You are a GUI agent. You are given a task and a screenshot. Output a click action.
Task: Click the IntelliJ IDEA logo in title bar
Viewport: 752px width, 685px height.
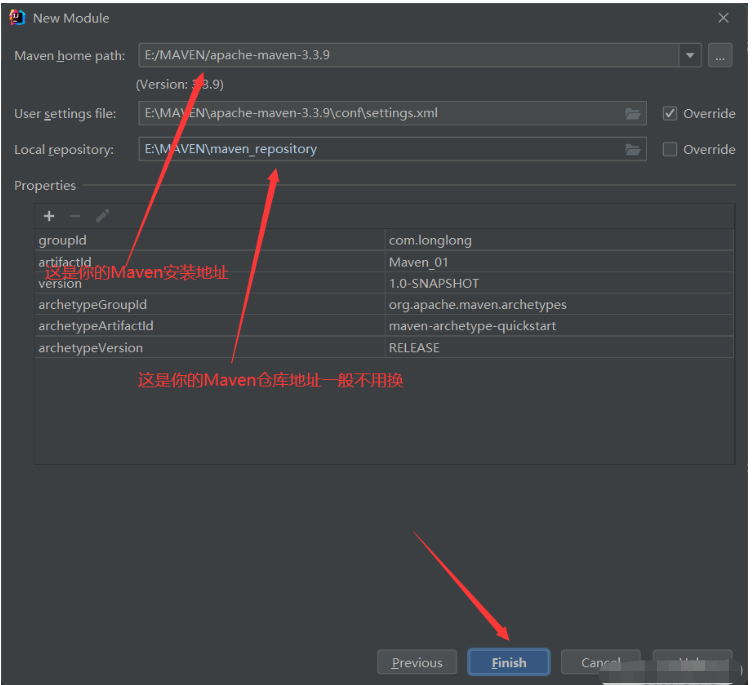tap(17, 18)
